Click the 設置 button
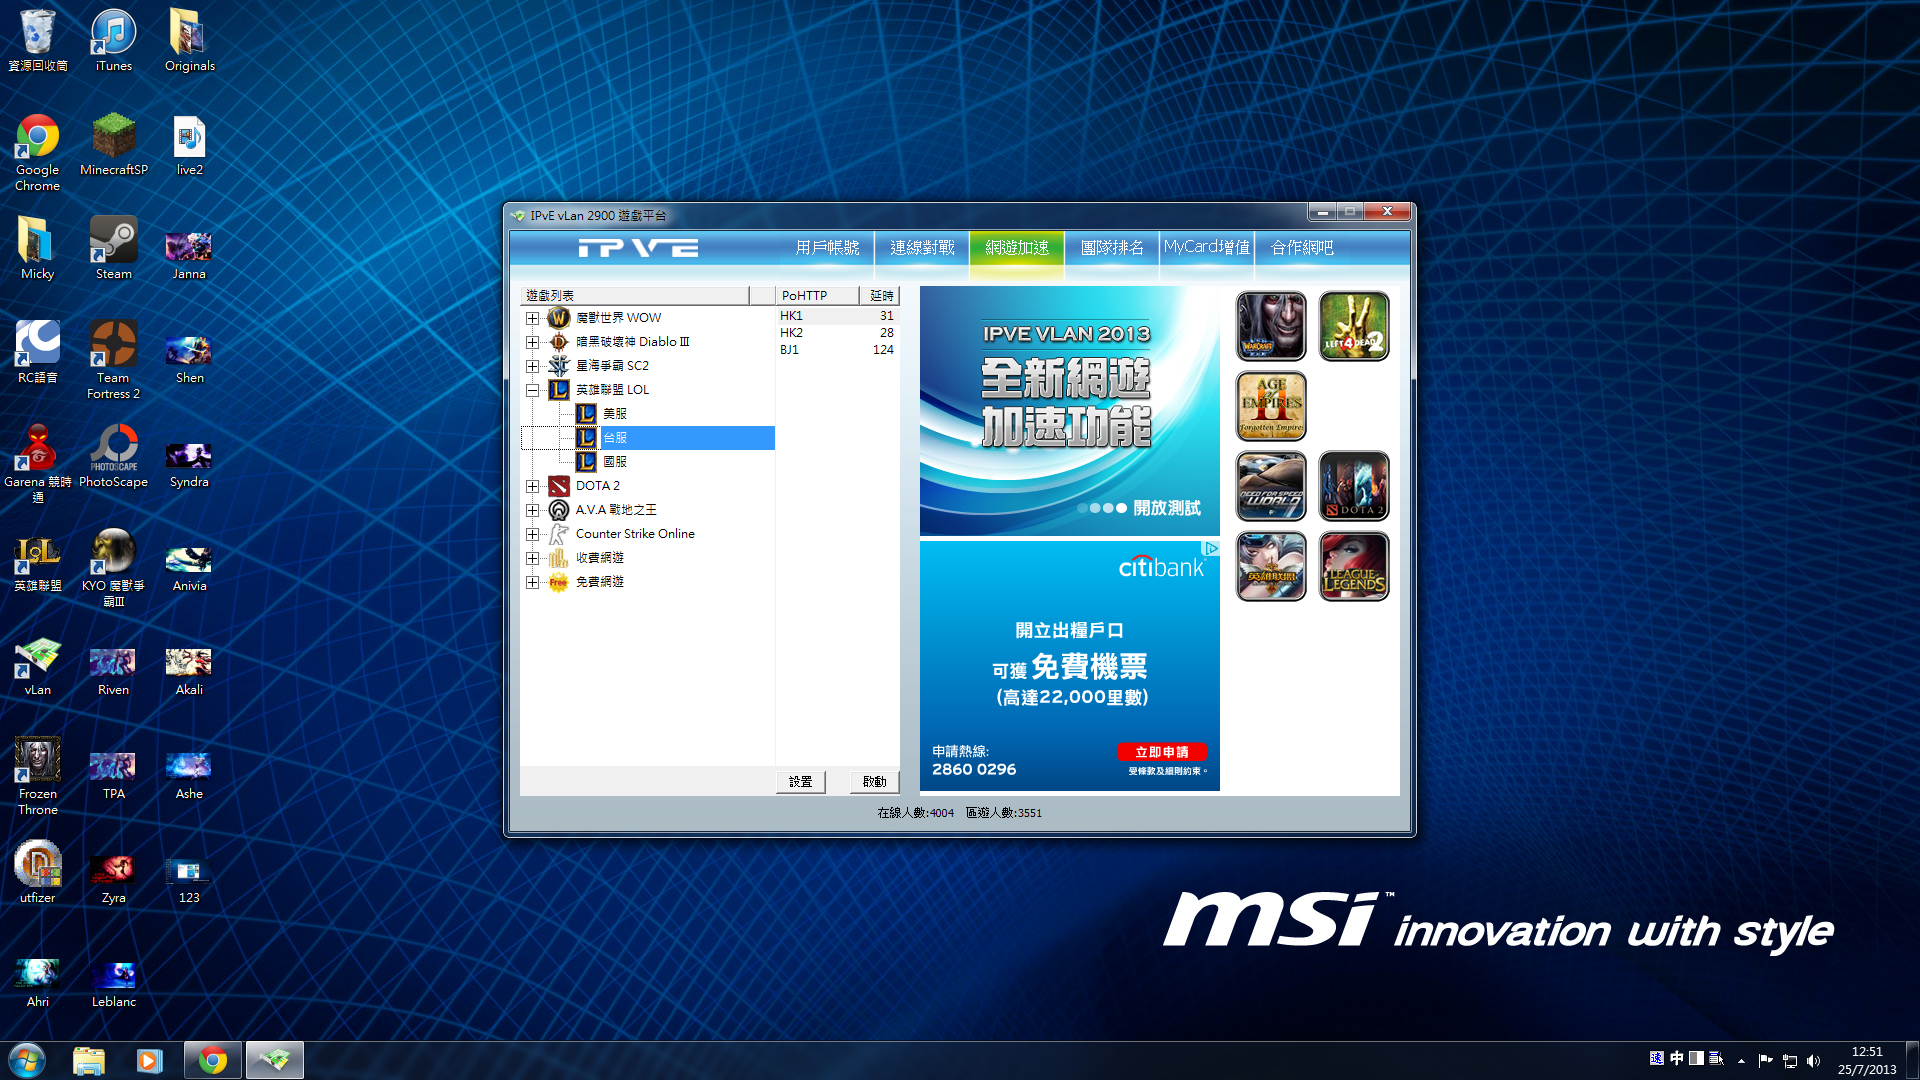The image size is (1920, 1080). pyautogui.click(x=800, y=782)
